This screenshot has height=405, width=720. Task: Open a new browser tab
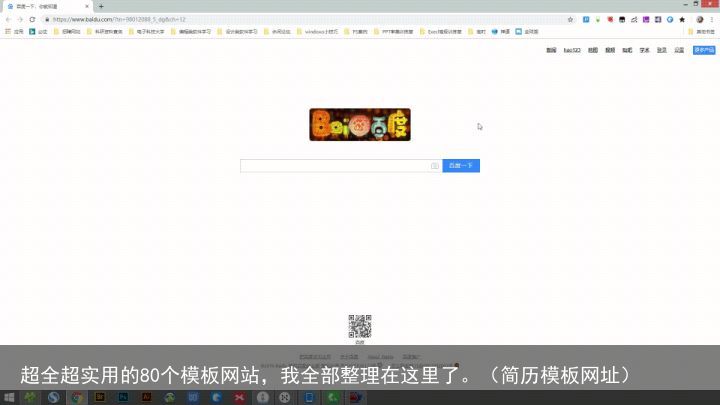coord(101,6)
